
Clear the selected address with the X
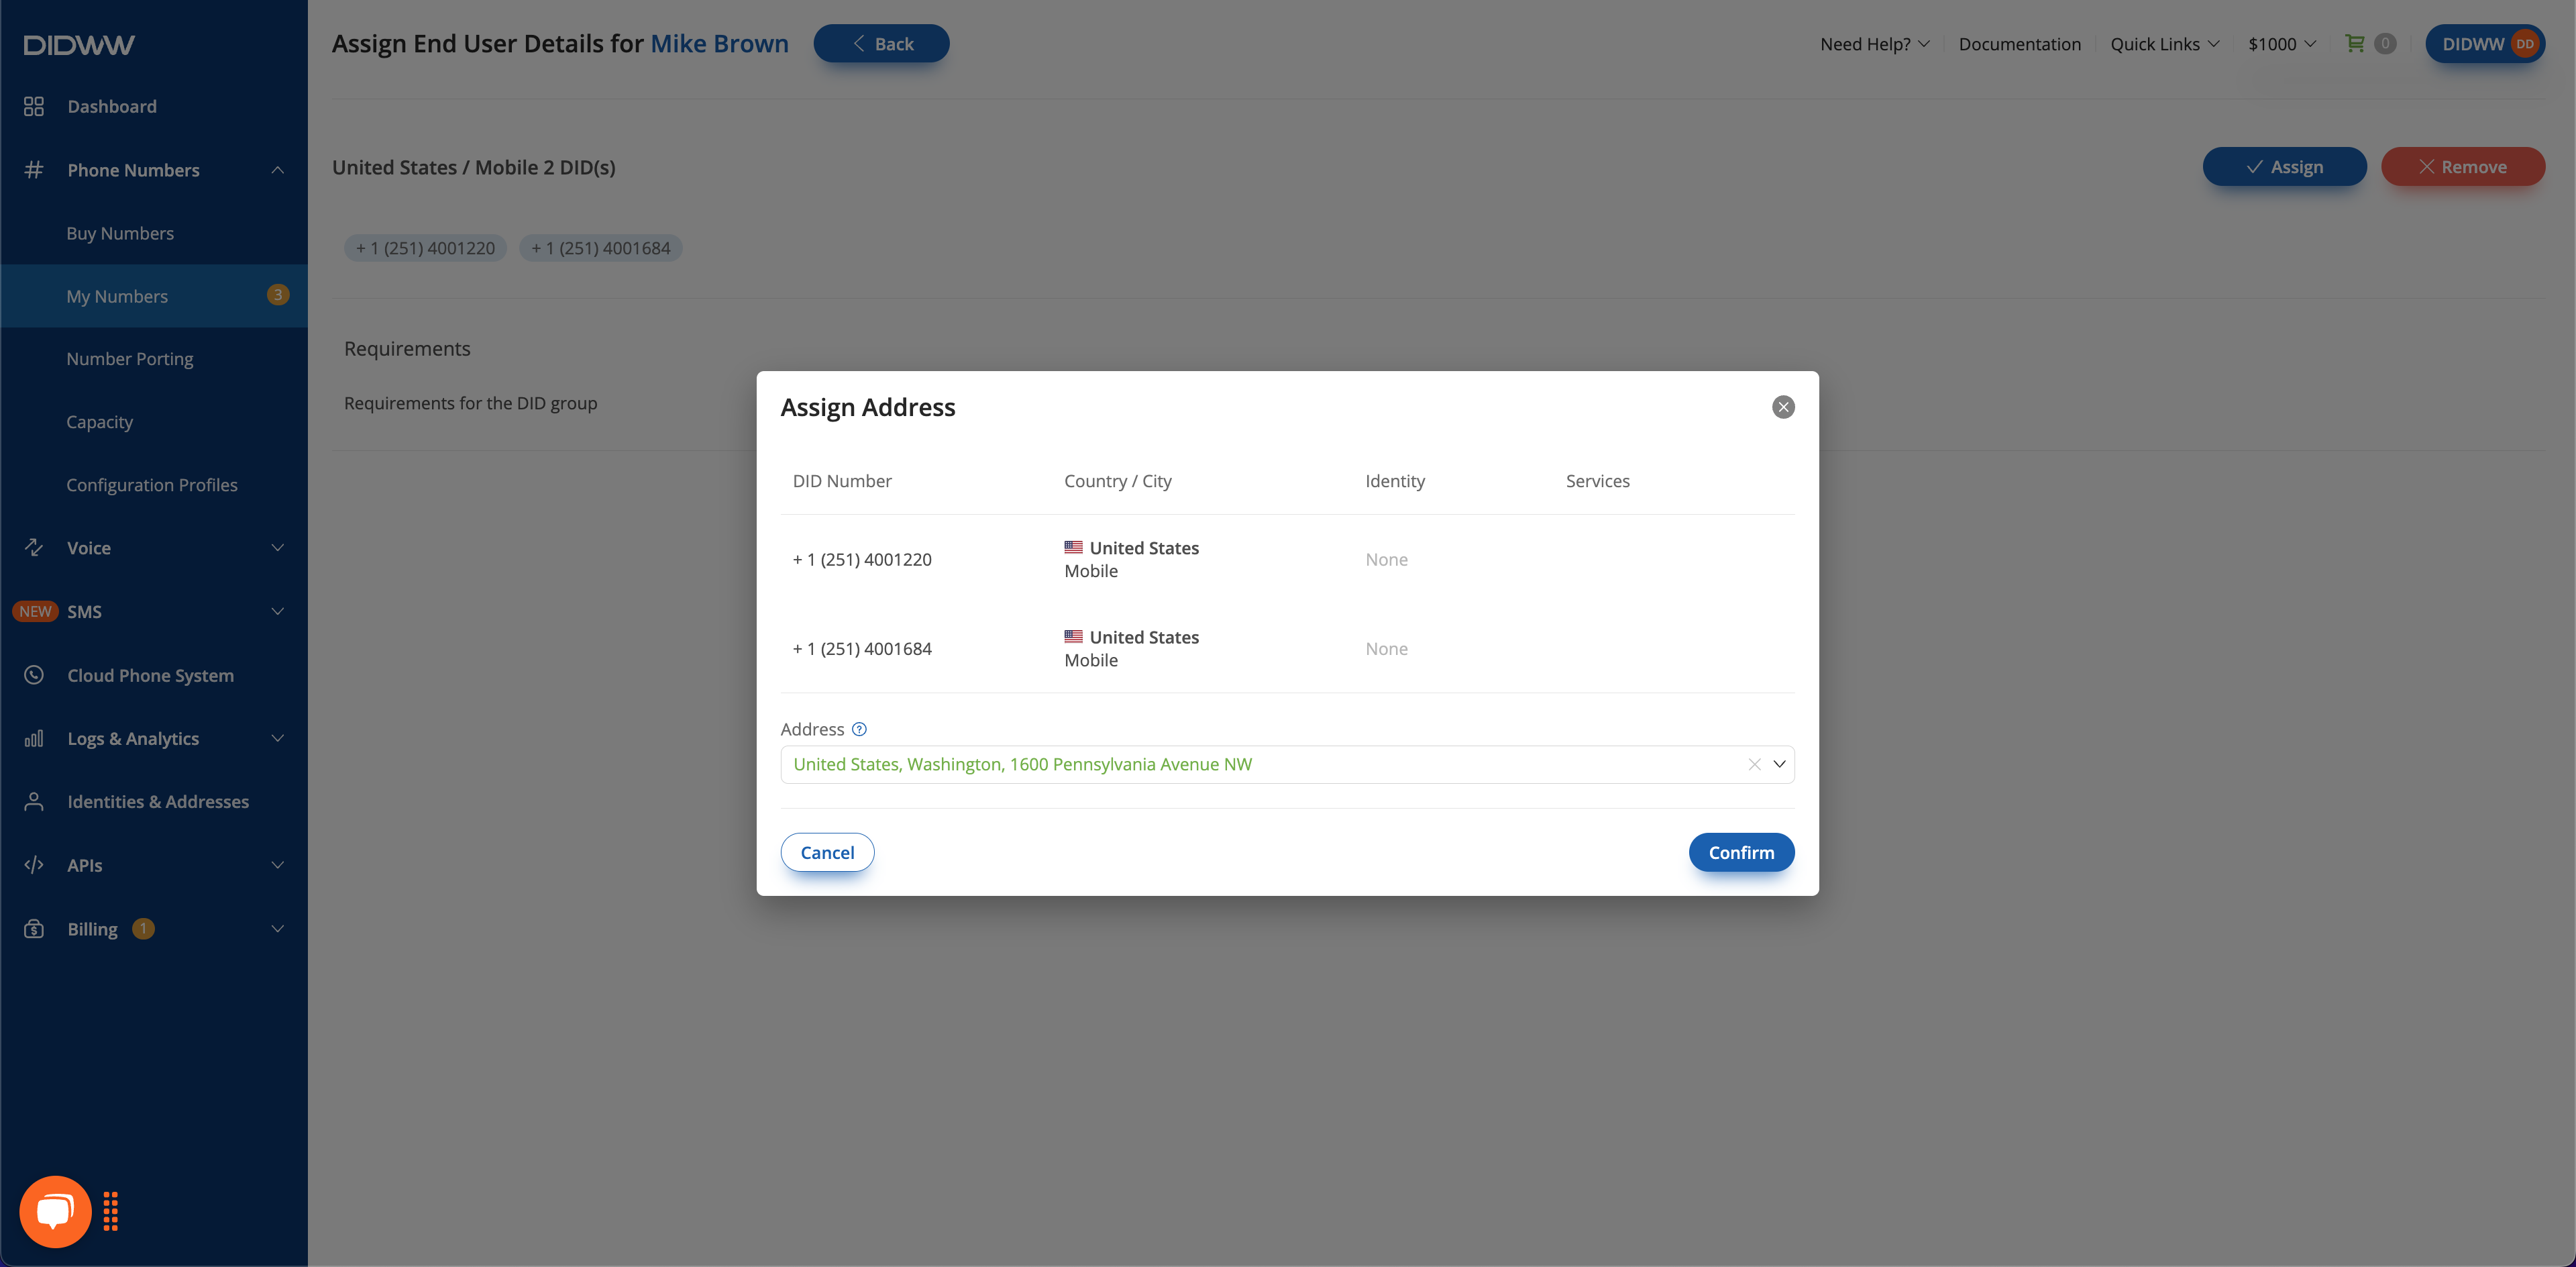pos(1754,764)
